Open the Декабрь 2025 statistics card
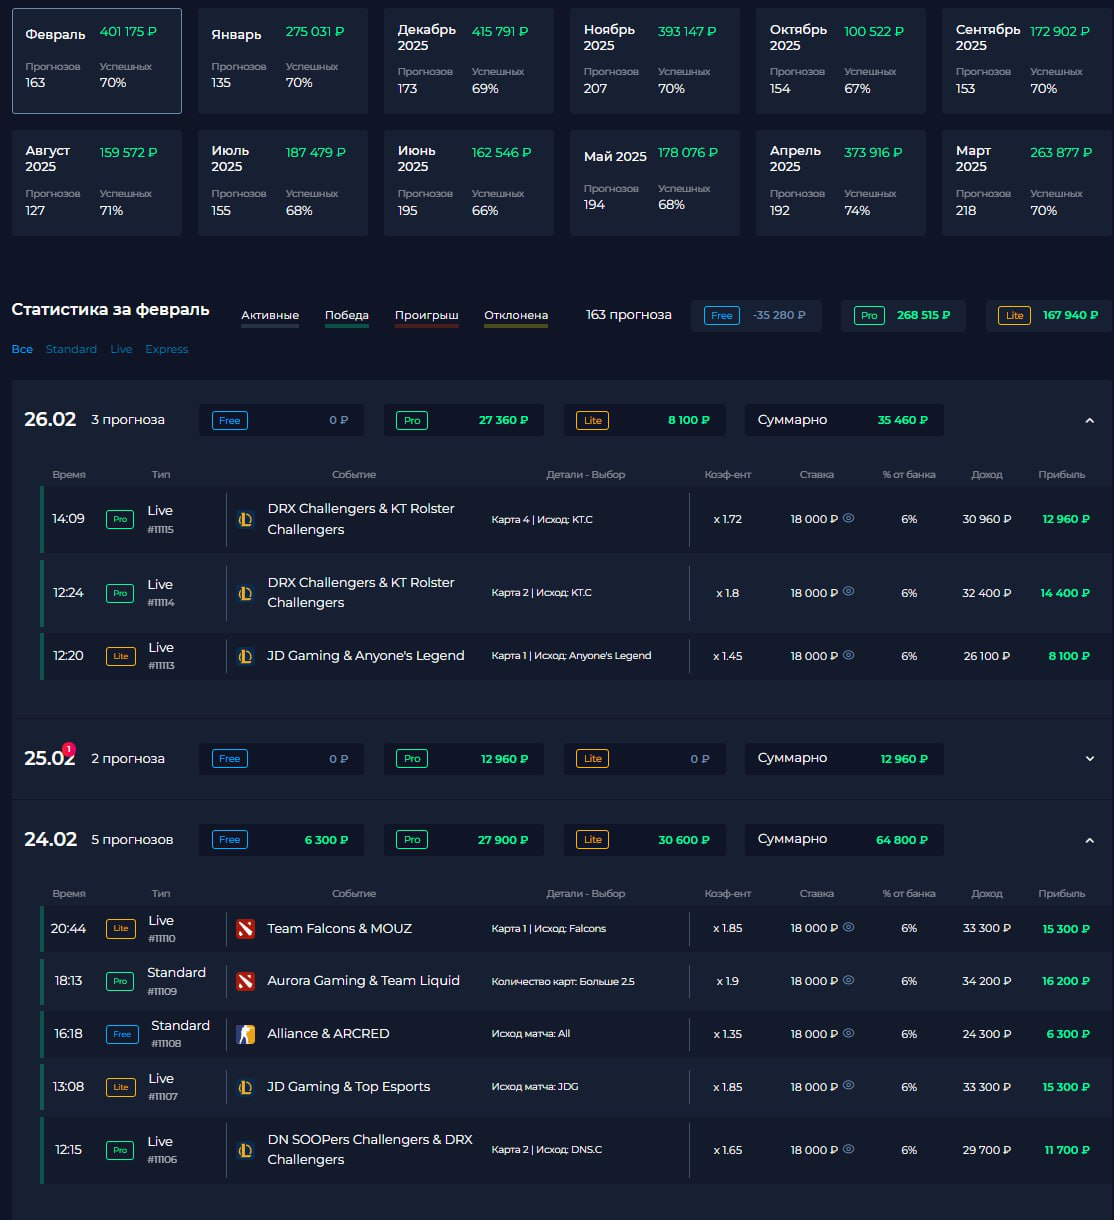Viewport: 1114px width, 1220px height. tap(469, 61)
